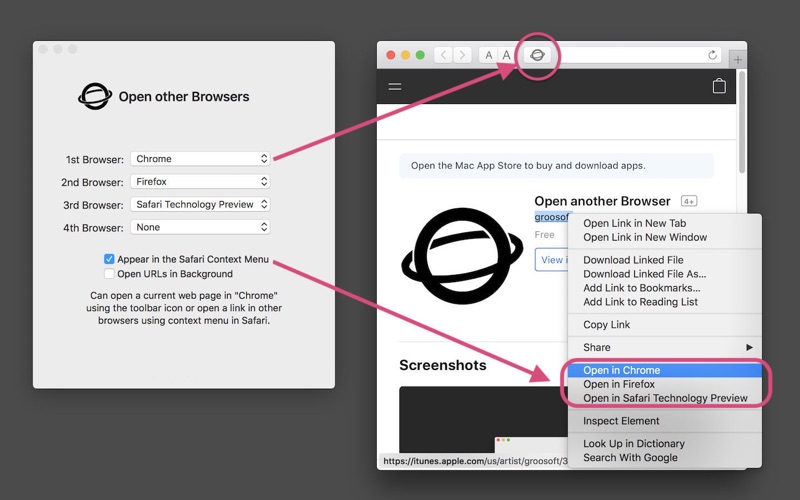Open the 3rd Browser Safari Technology Preview dropdown
This screenshot has height=500, width=800.
click(200, 204)
